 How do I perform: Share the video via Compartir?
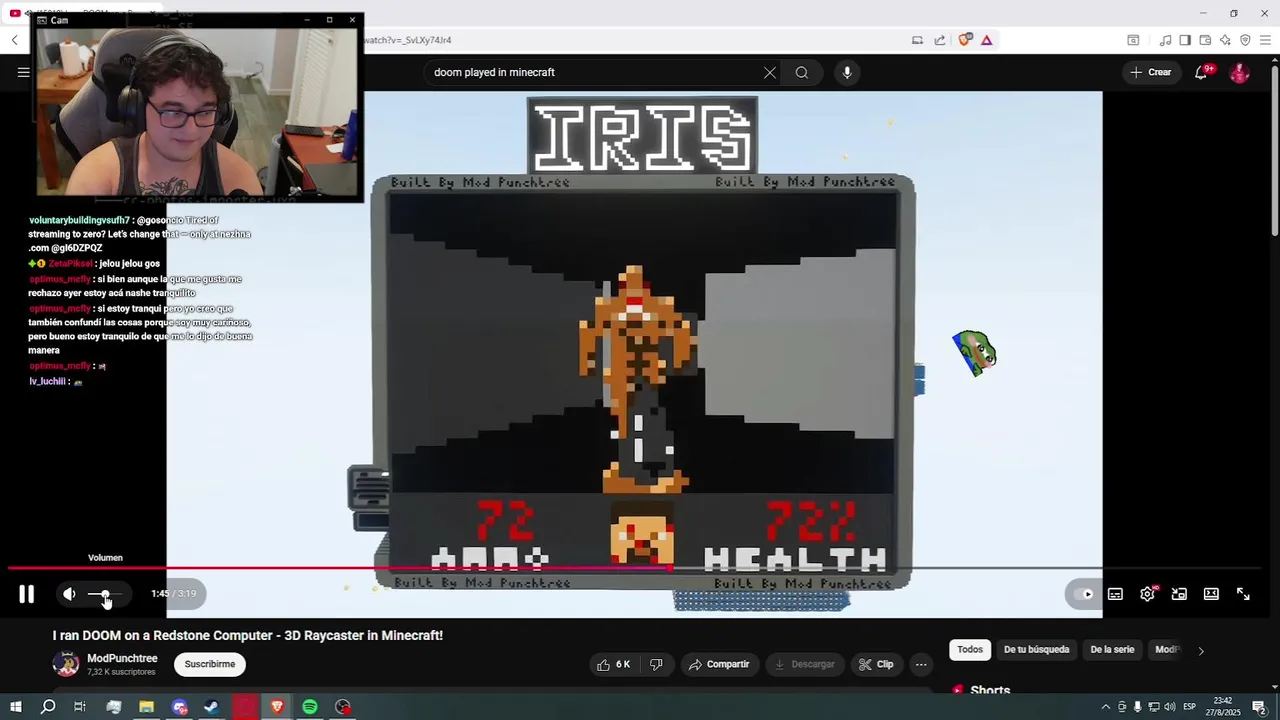719,664
